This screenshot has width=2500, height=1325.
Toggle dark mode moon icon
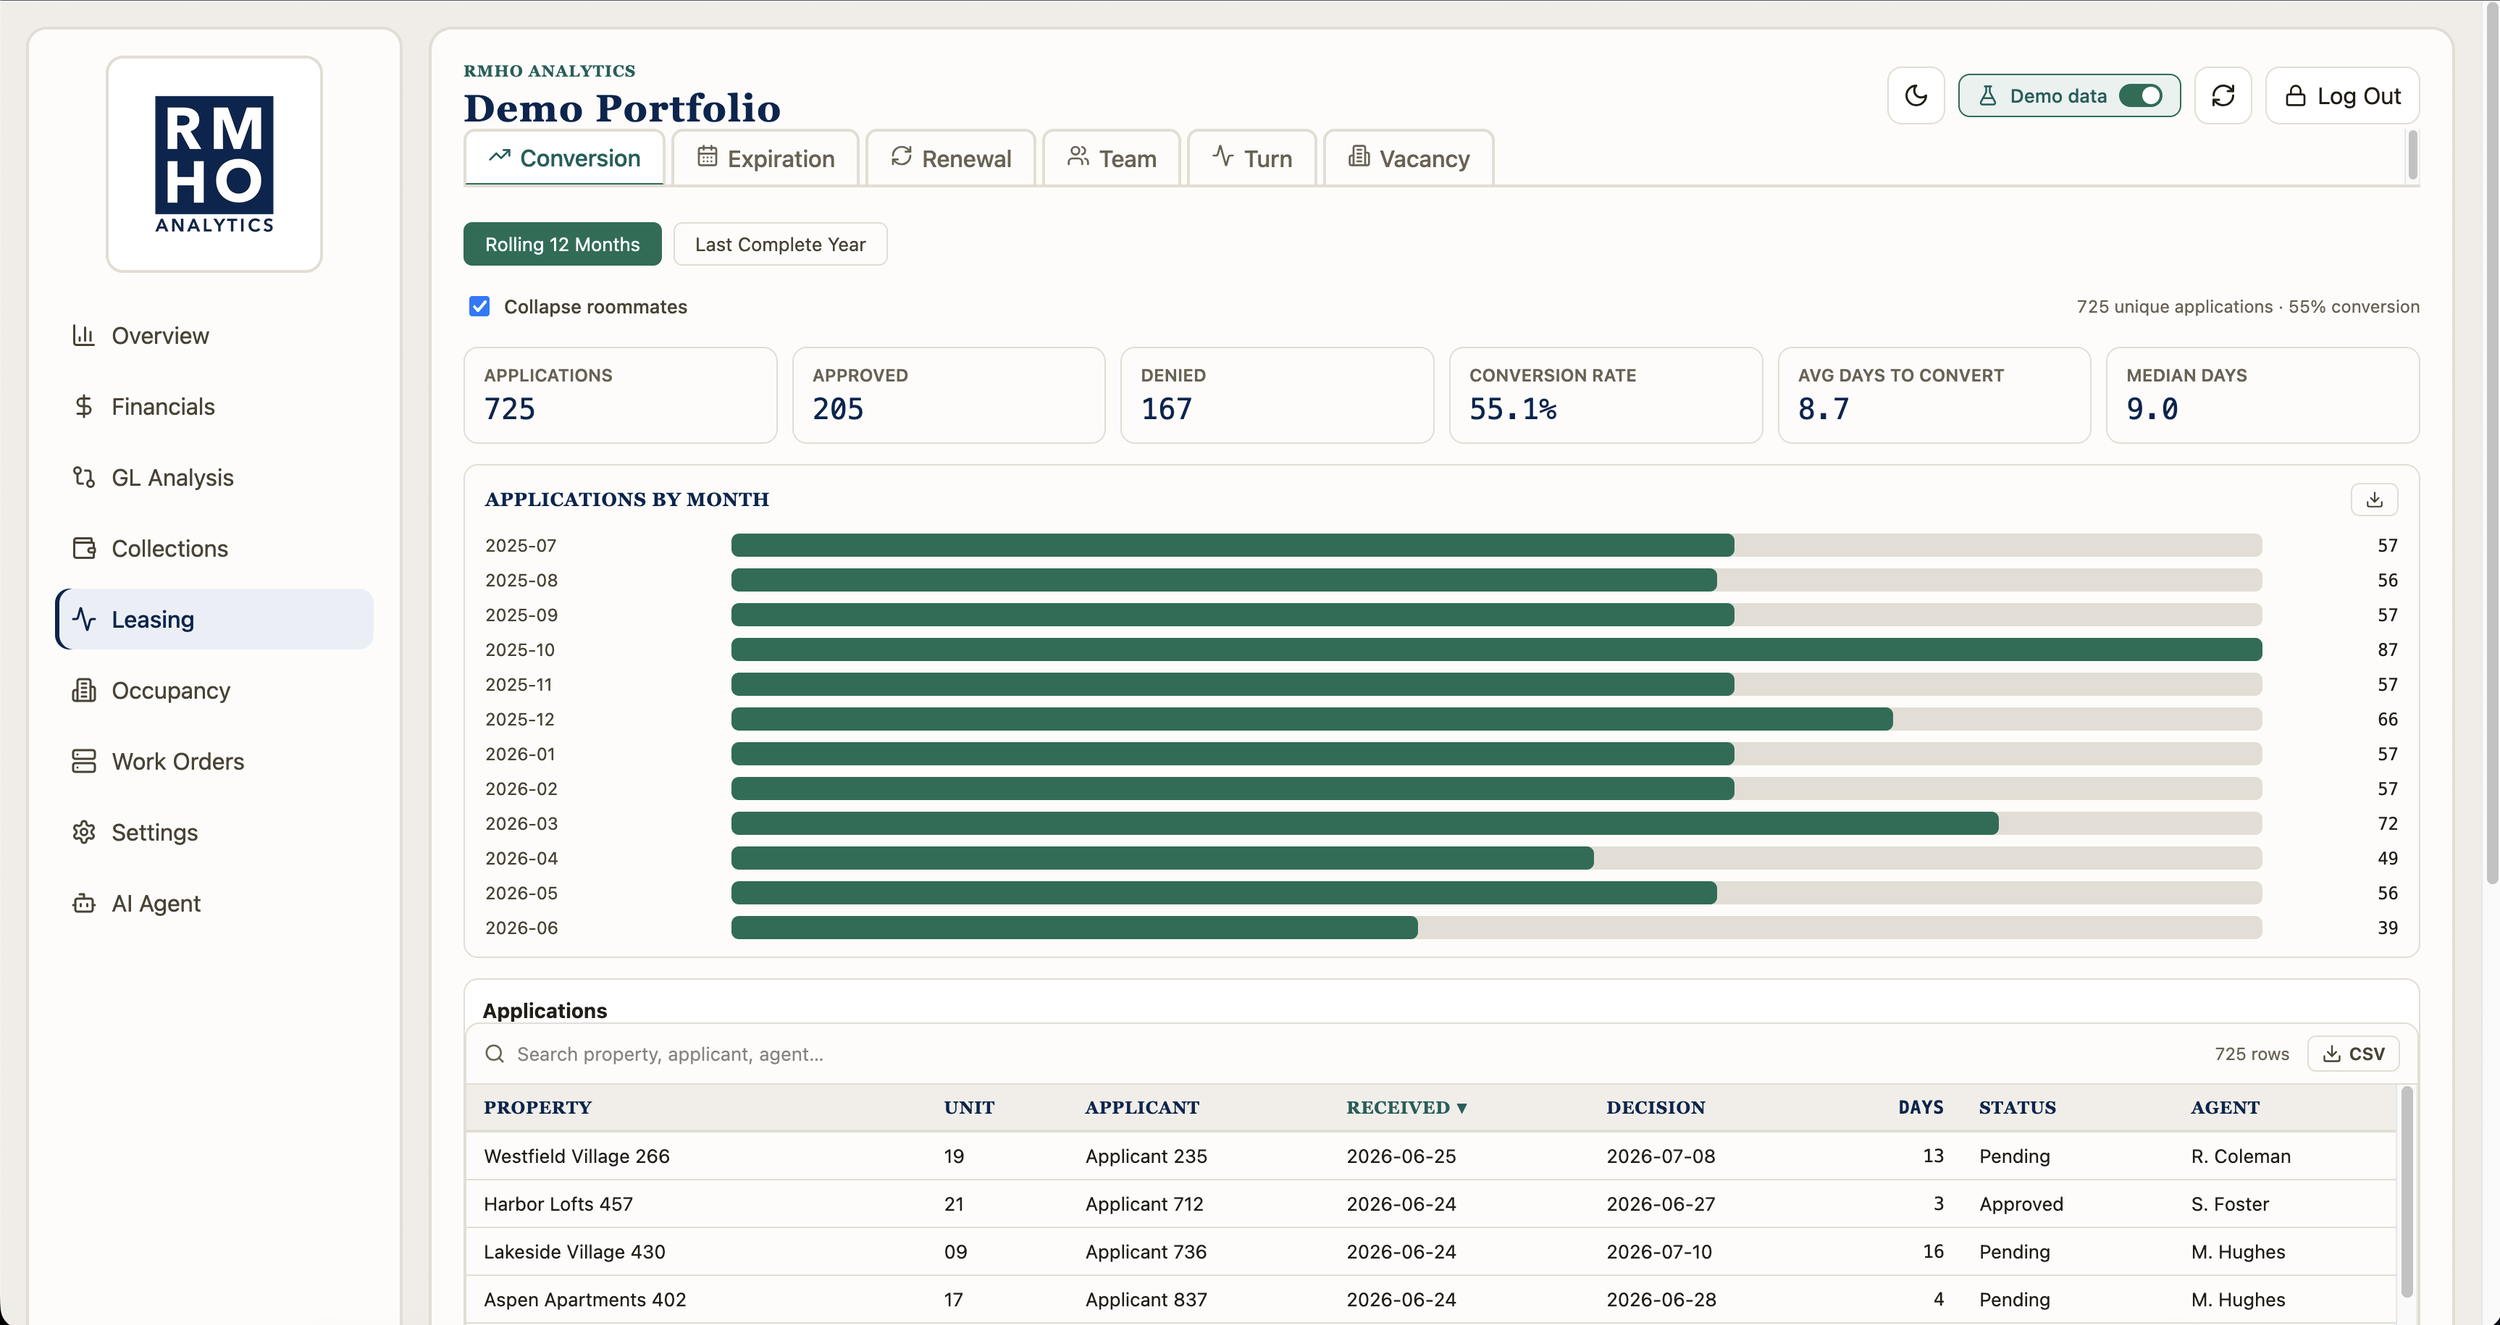click(x=1915, y=96)
